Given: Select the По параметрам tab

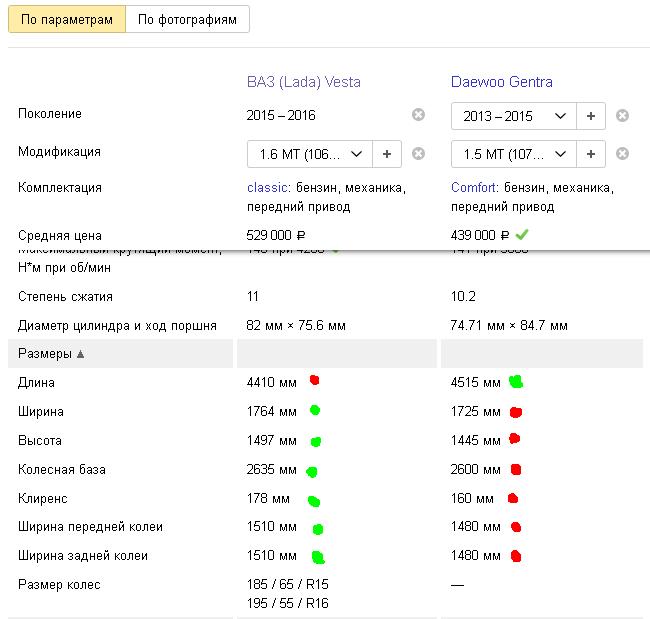Looking at the screenshot, I should point(67,19).
